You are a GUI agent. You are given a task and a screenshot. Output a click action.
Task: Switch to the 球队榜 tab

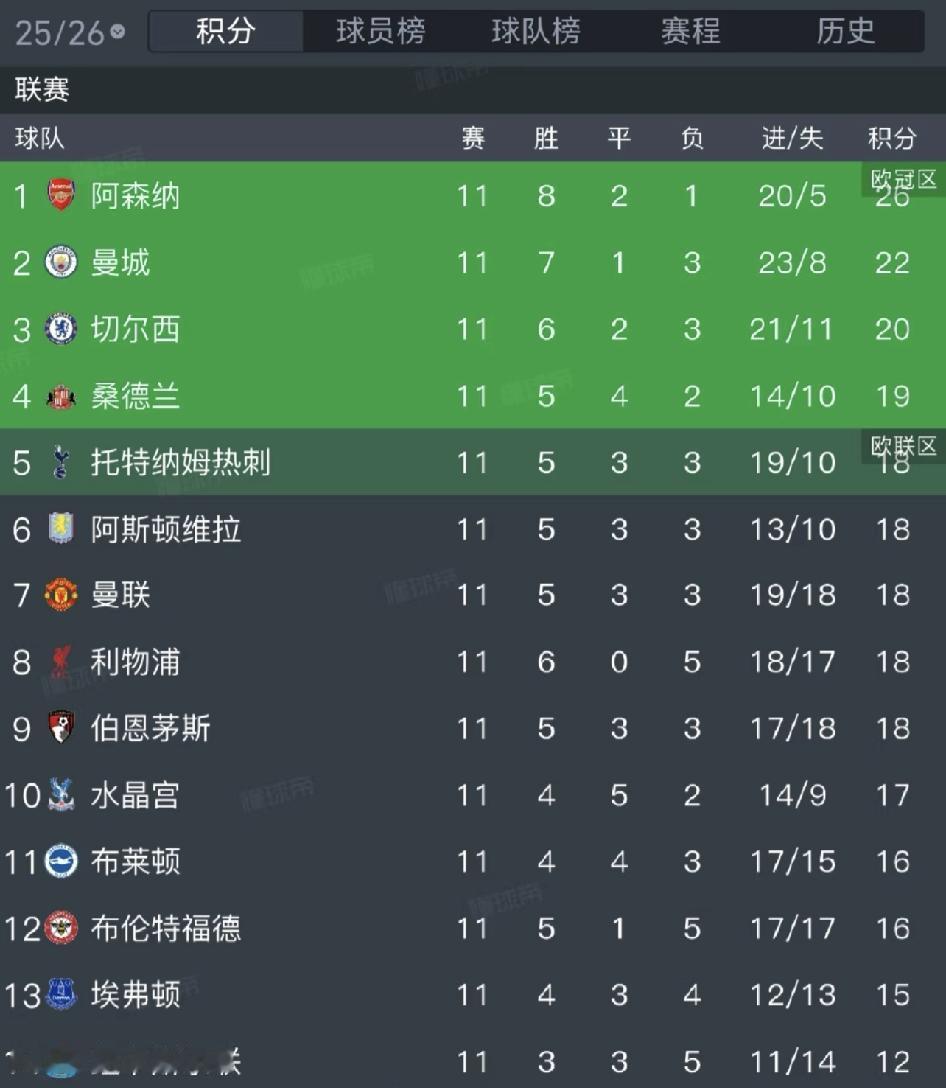[535, 32]
